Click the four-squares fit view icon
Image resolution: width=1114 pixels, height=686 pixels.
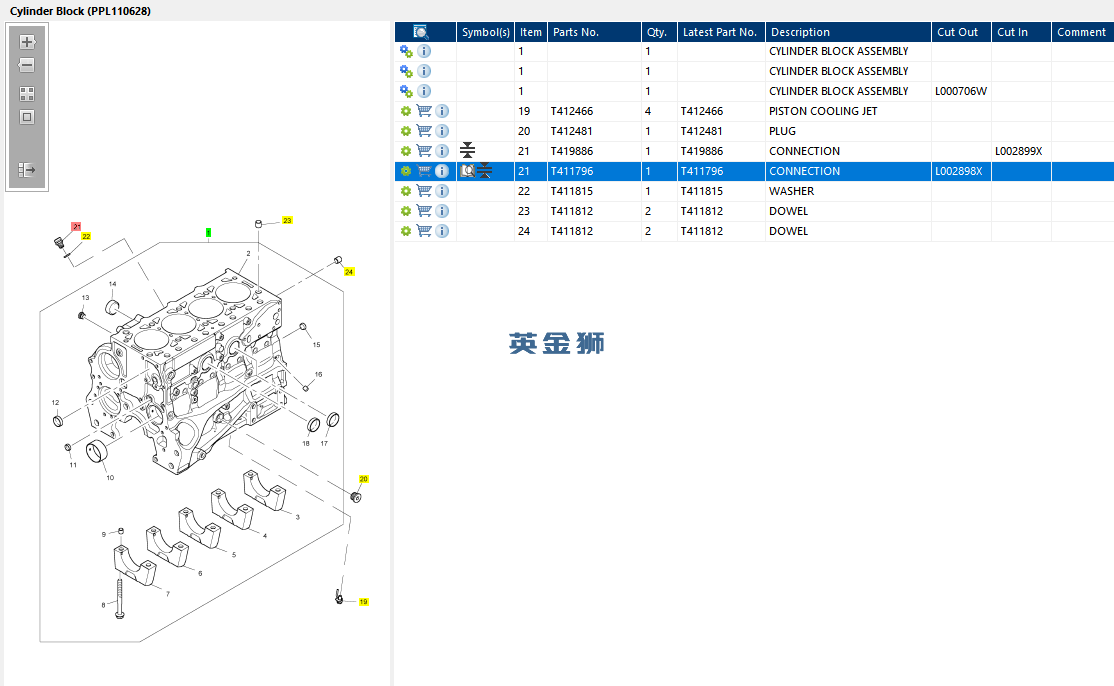pos(27,94)
